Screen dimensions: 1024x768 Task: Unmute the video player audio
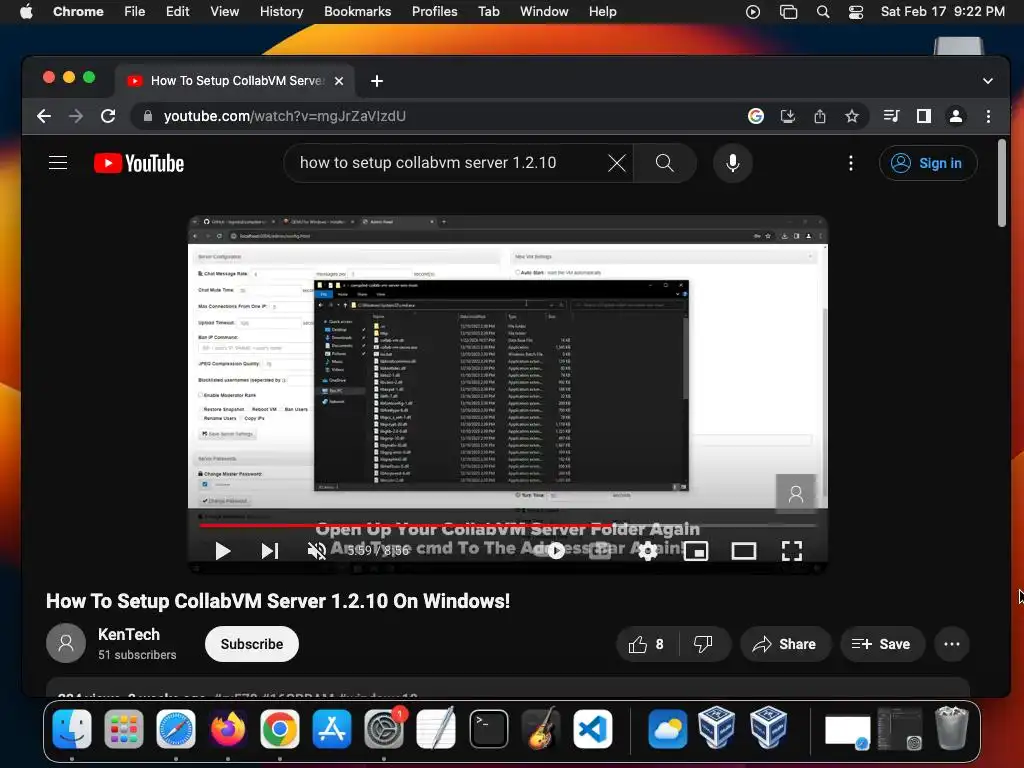(317, 551)
